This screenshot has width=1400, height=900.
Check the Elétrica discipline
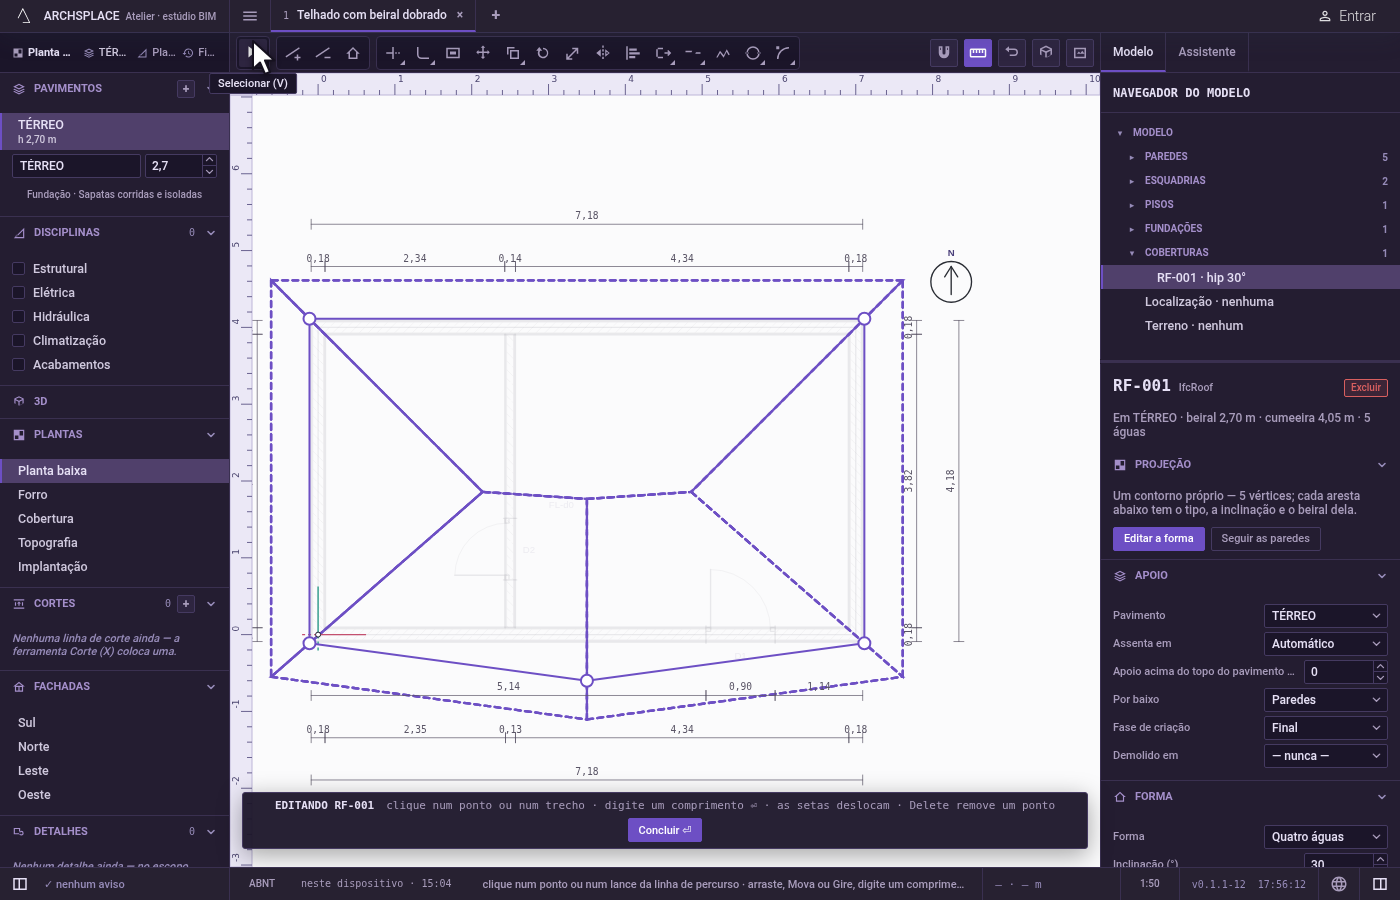[x=18, y=293]
